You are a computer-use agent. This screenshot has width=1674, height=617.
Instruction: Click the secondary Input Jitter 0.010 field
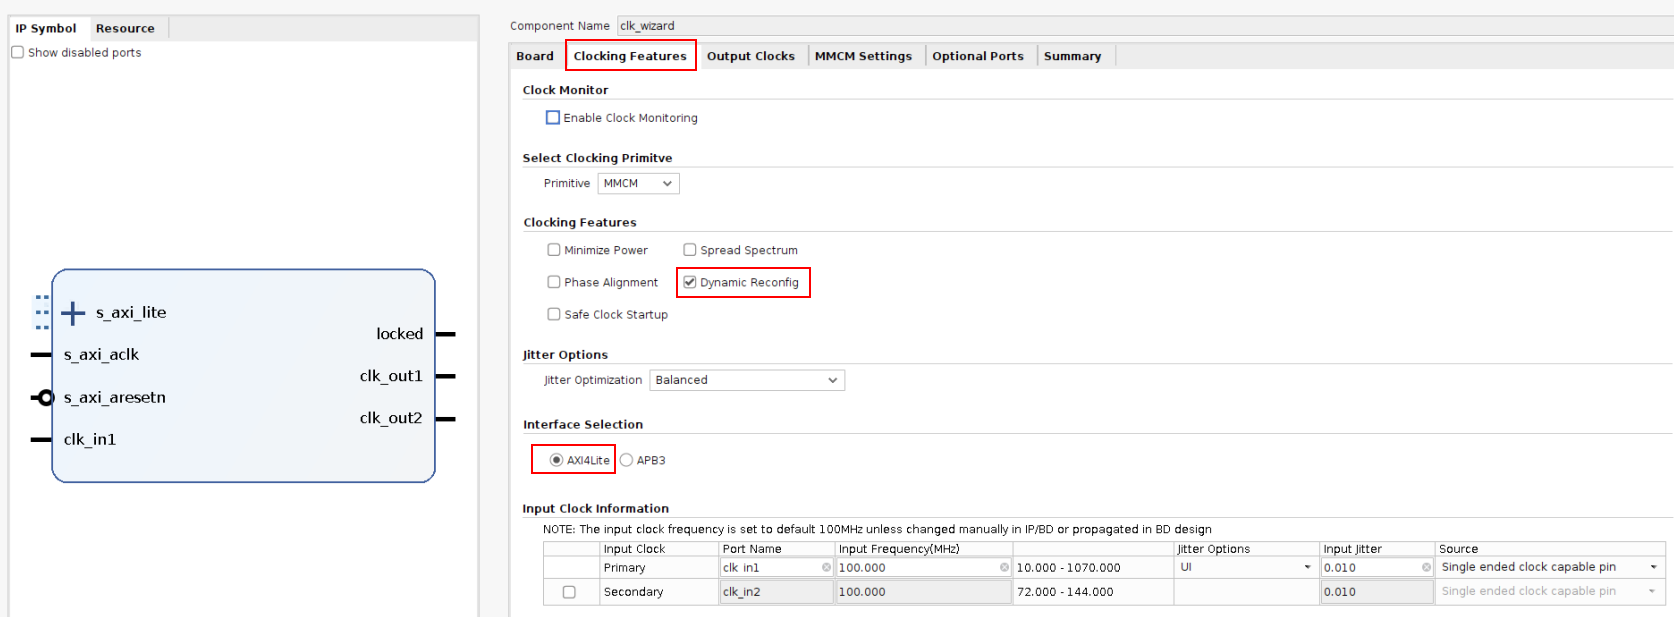1377,592
